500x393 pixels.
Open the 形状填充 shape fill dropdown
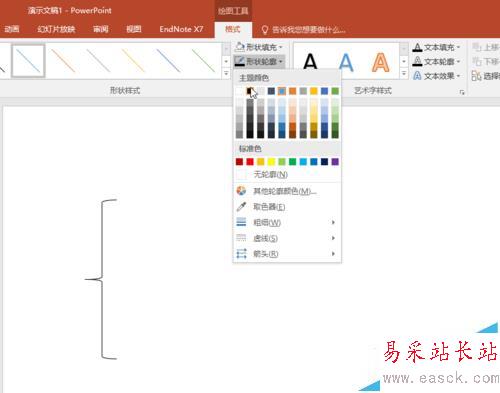pyautogui.click(x=259, y=47)
